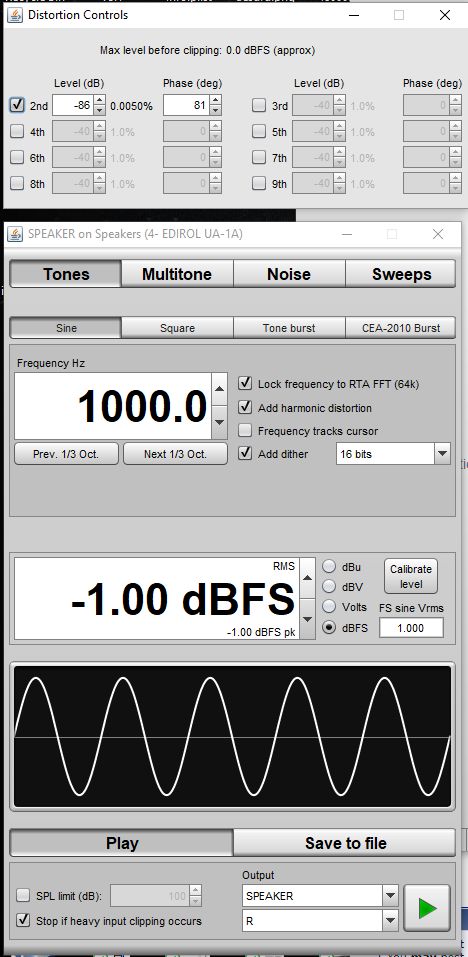Click the Prev. 1/3 Oct. button
The height and width of the screenshot is (957, 468).
67,454
